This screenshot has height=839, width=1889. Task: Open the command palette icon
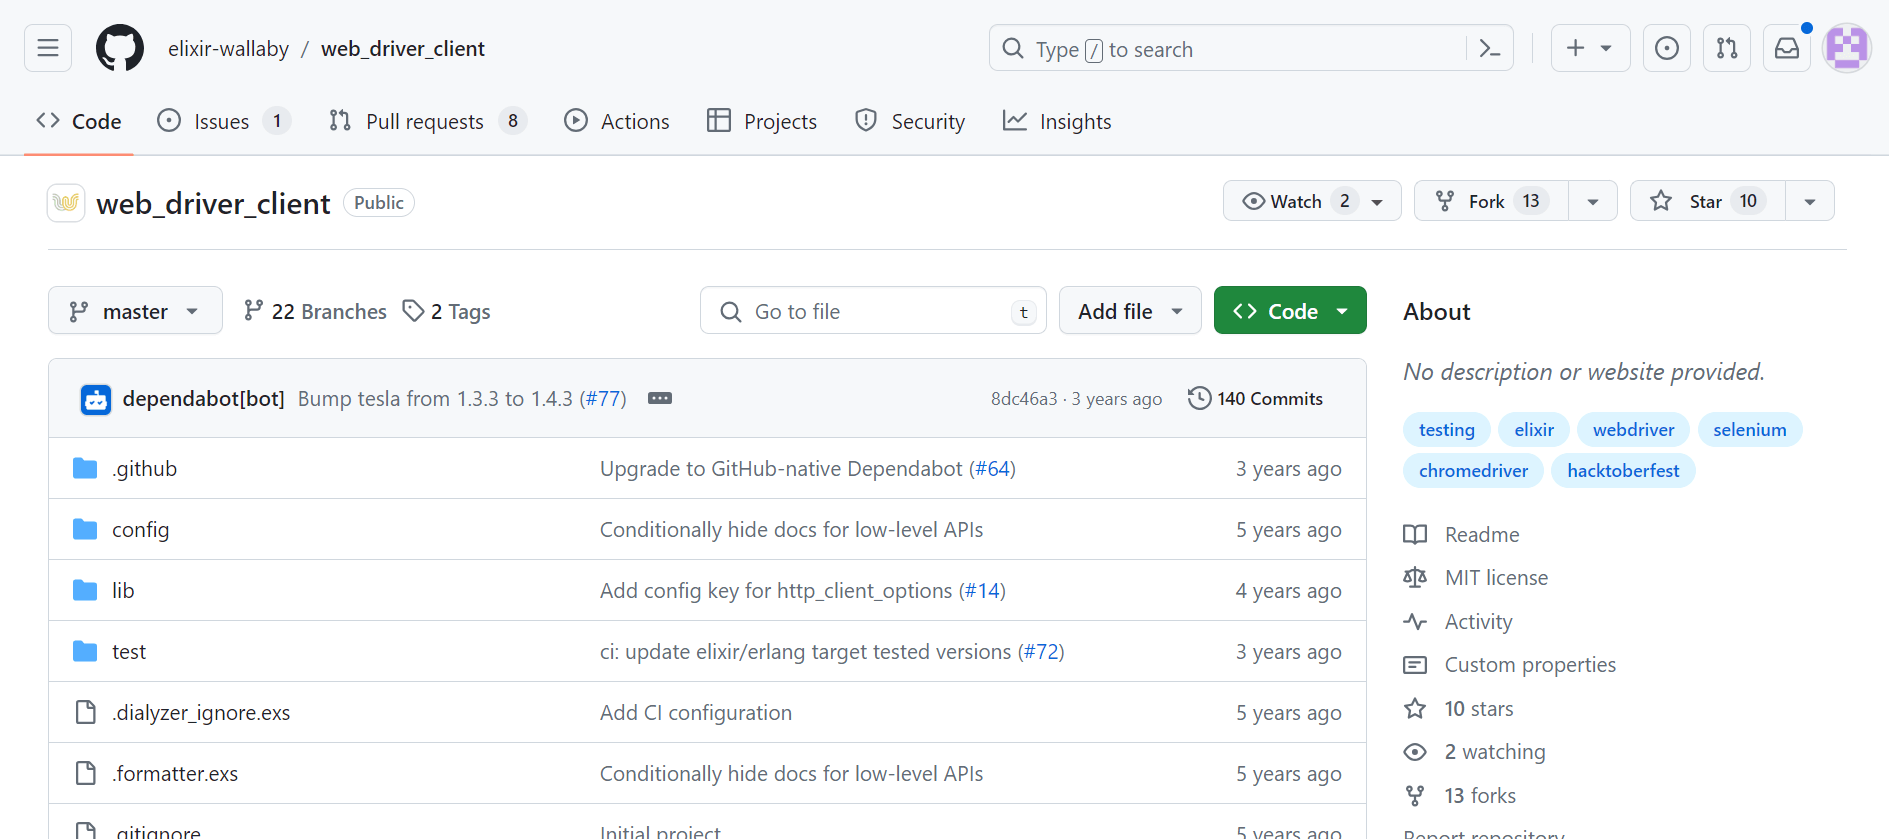tap(1489, 48)
